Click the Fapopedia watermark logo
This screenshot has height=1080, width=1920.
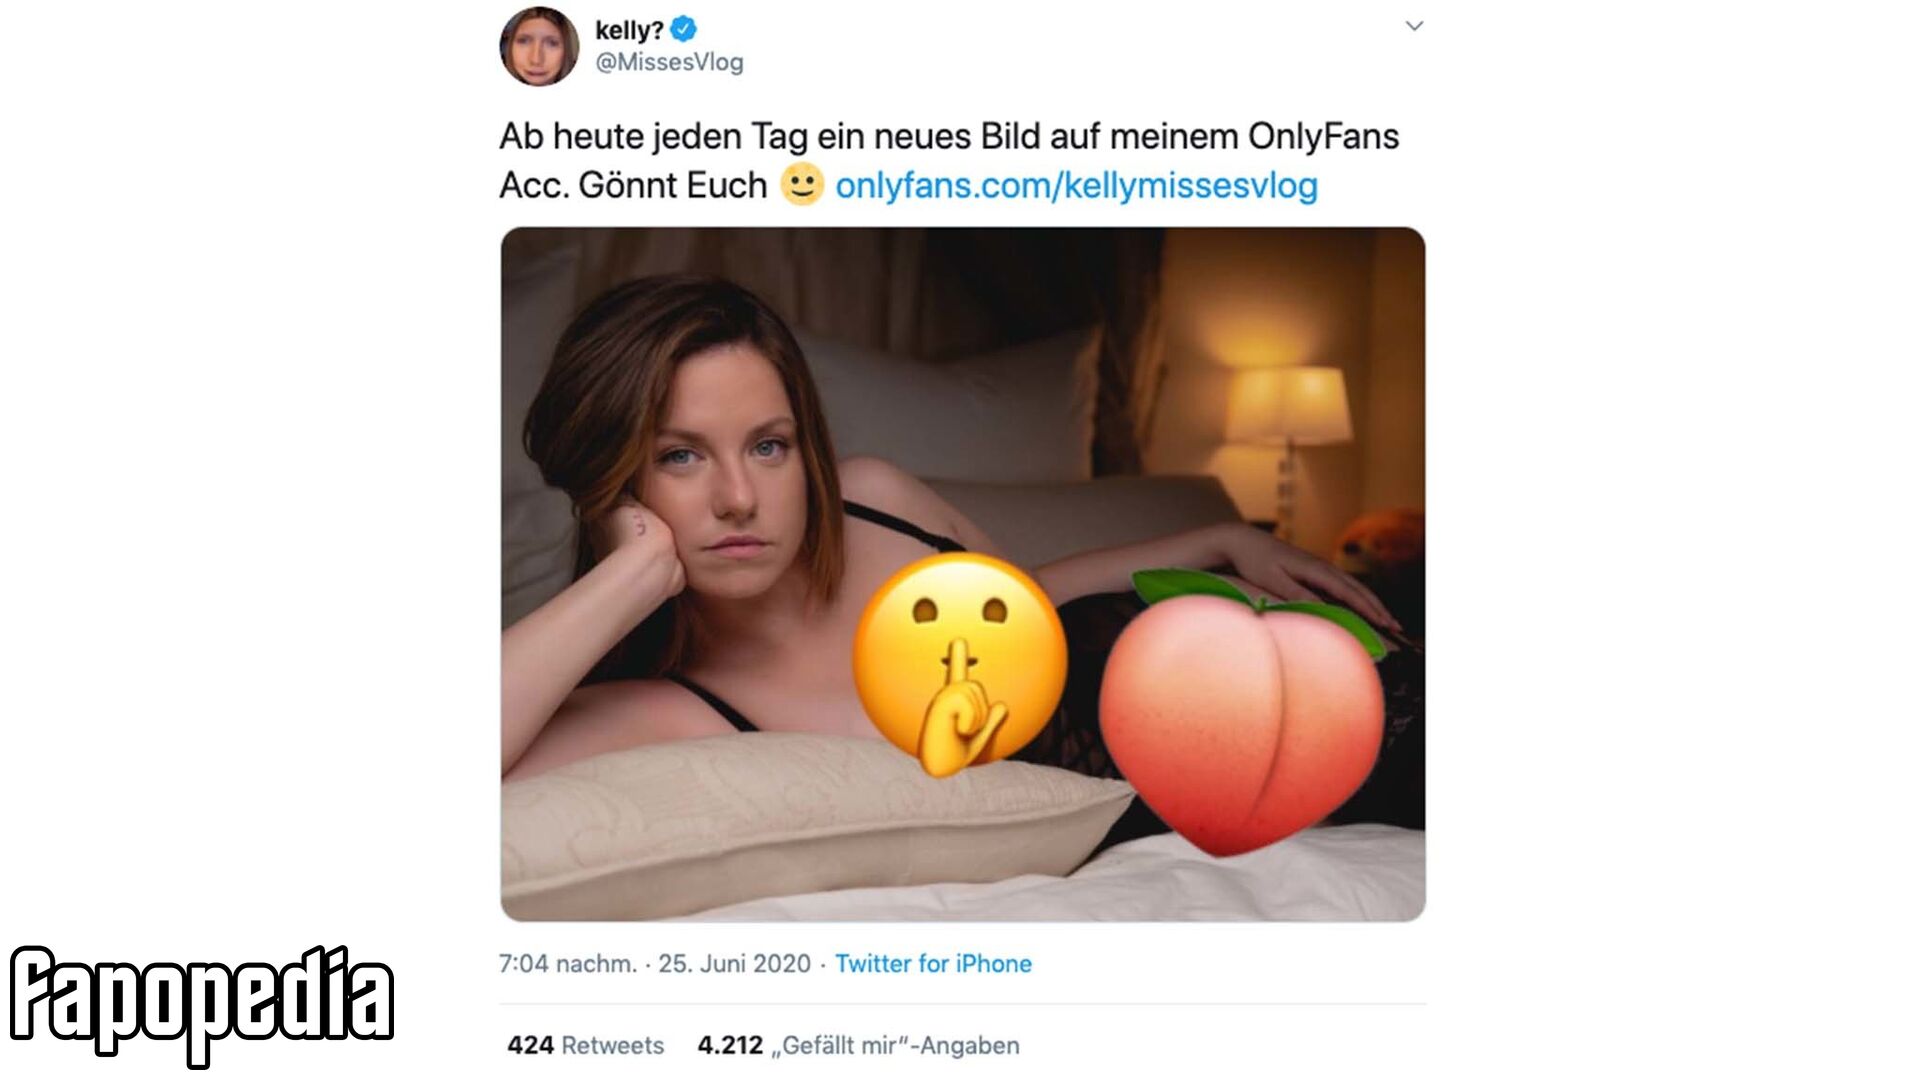201,1003
